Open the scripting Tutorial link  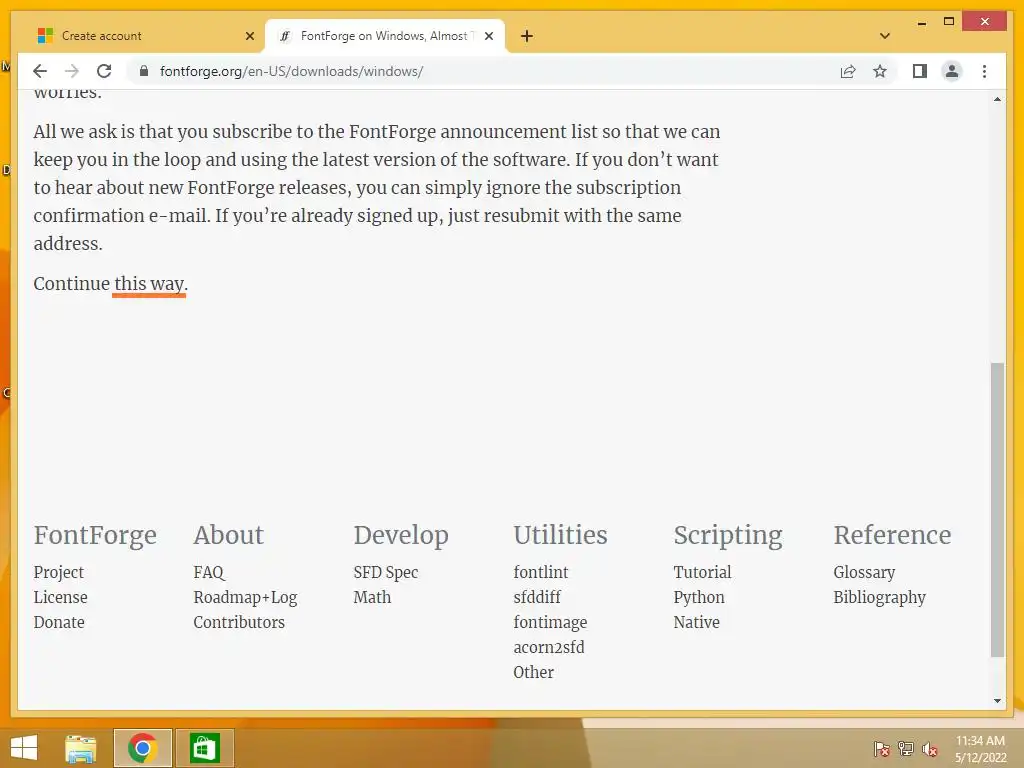(702, 572)
